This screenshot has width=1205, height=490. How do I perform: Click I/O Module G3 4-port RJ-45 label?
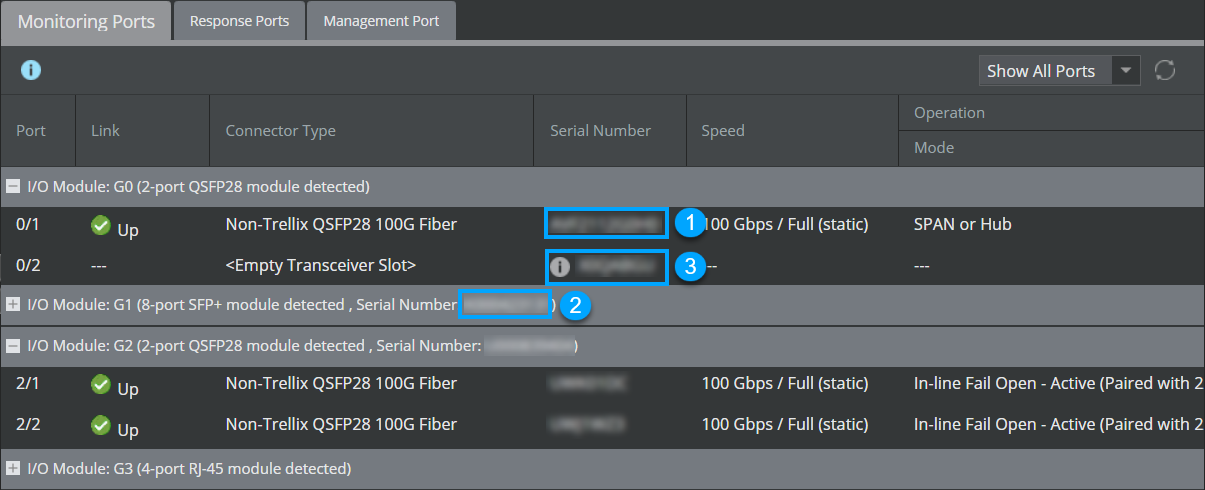coord(189,468)
